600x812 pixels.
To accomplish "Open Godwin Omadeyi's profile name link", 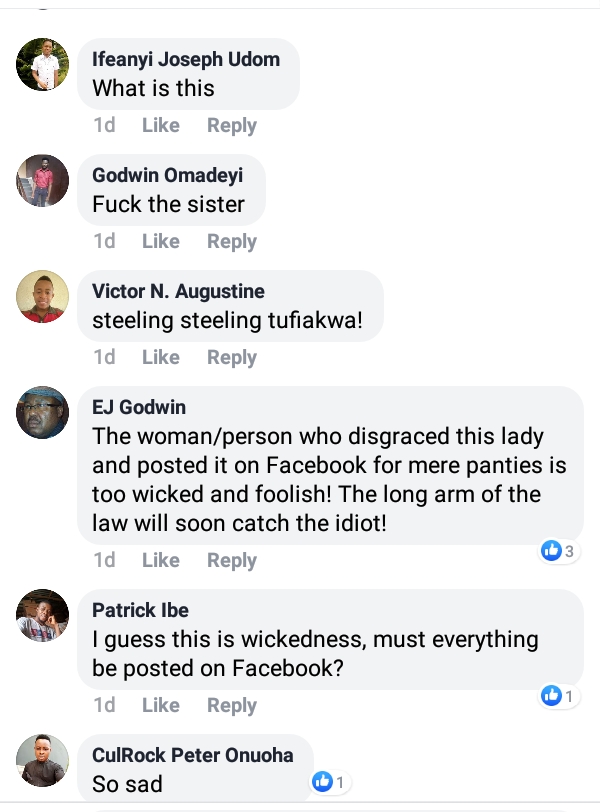I will point(167,175).
